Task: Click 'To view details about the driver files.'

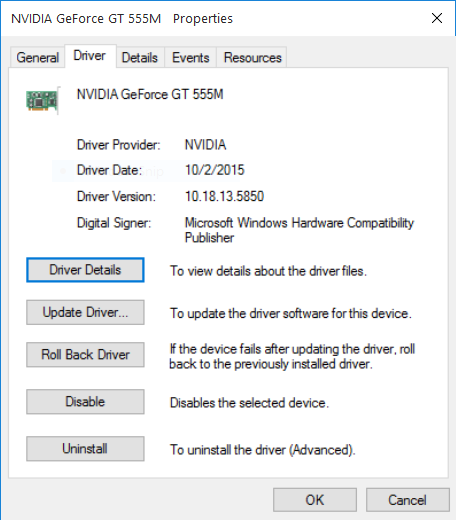Action: pos(269,271)
